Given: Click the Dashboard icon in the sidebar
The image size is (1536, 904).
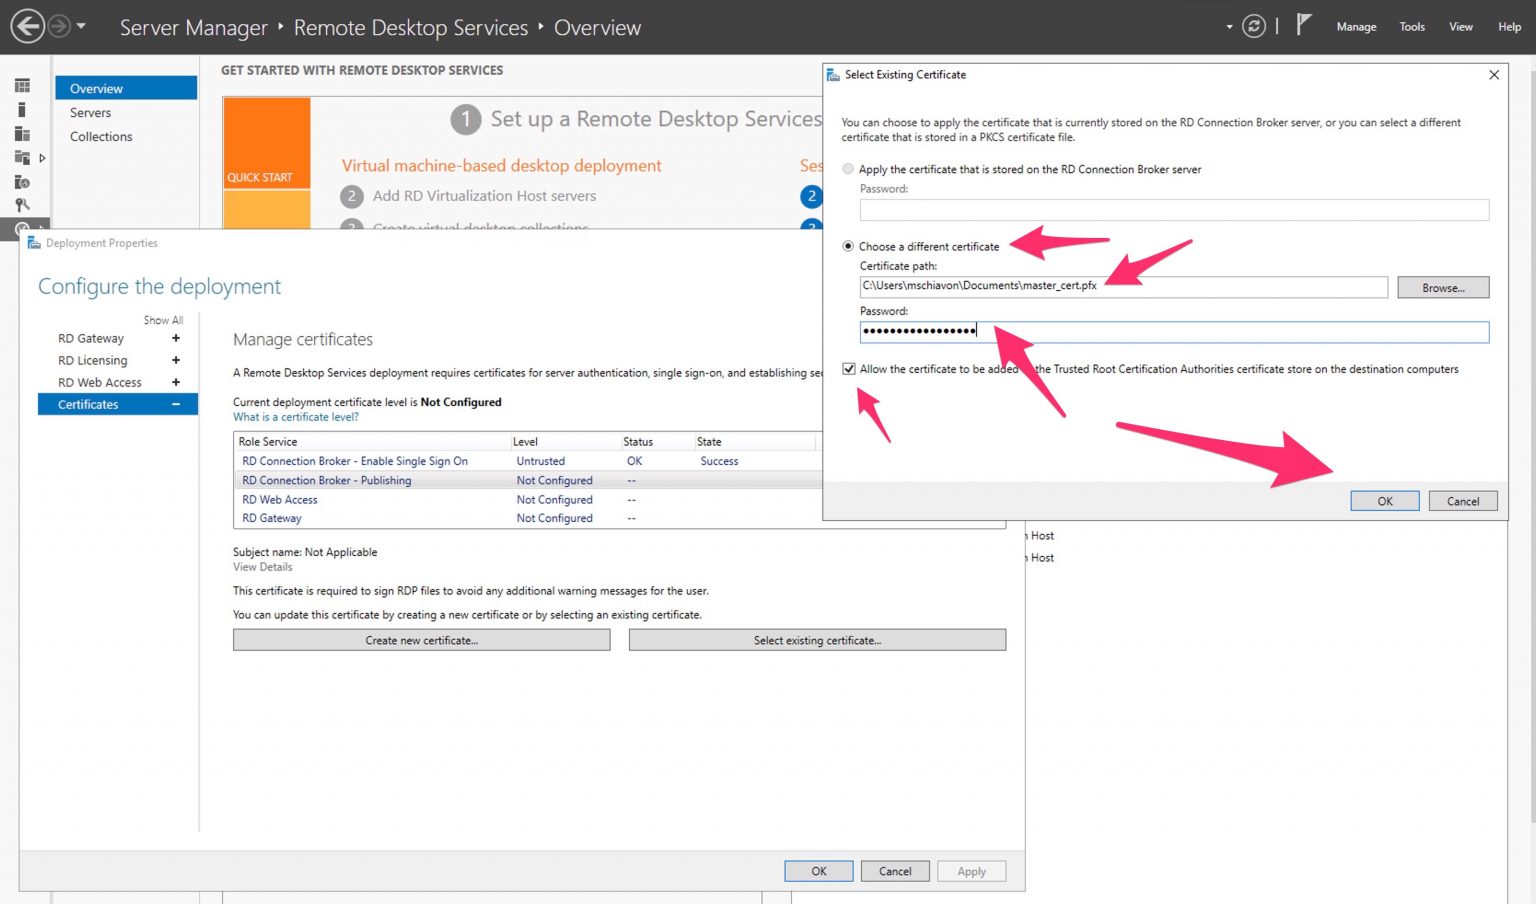Looking at the screenshot, I should coord(22,86).
